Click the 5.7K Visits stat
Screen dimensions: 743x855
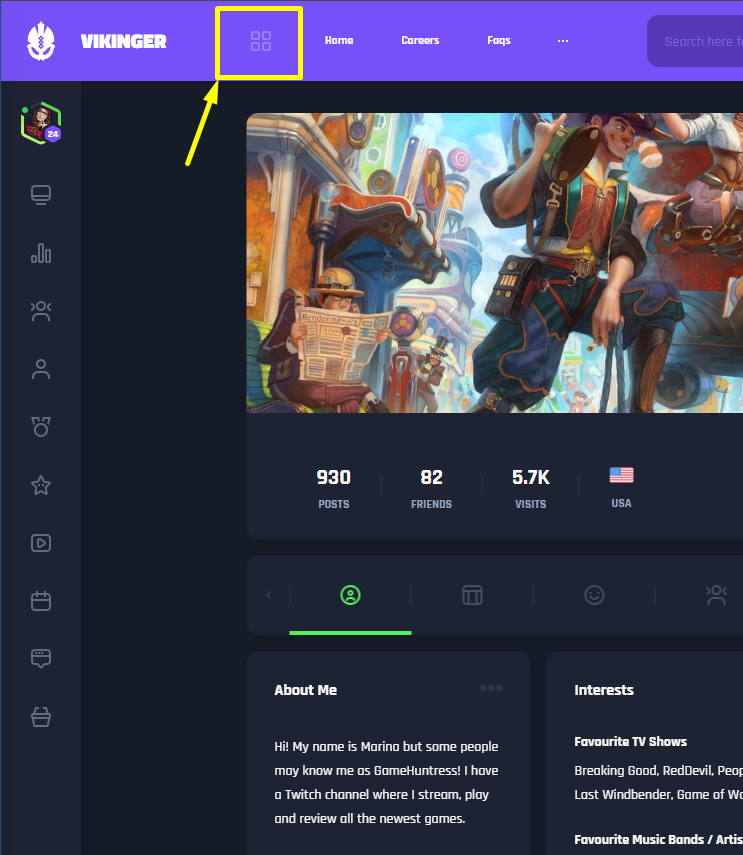[x=530, y=489]
